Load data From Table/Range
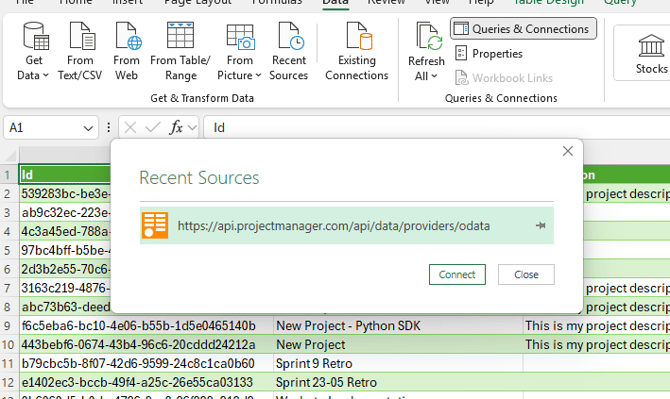The height and width of the screenshot is (399, 670). 180,51
